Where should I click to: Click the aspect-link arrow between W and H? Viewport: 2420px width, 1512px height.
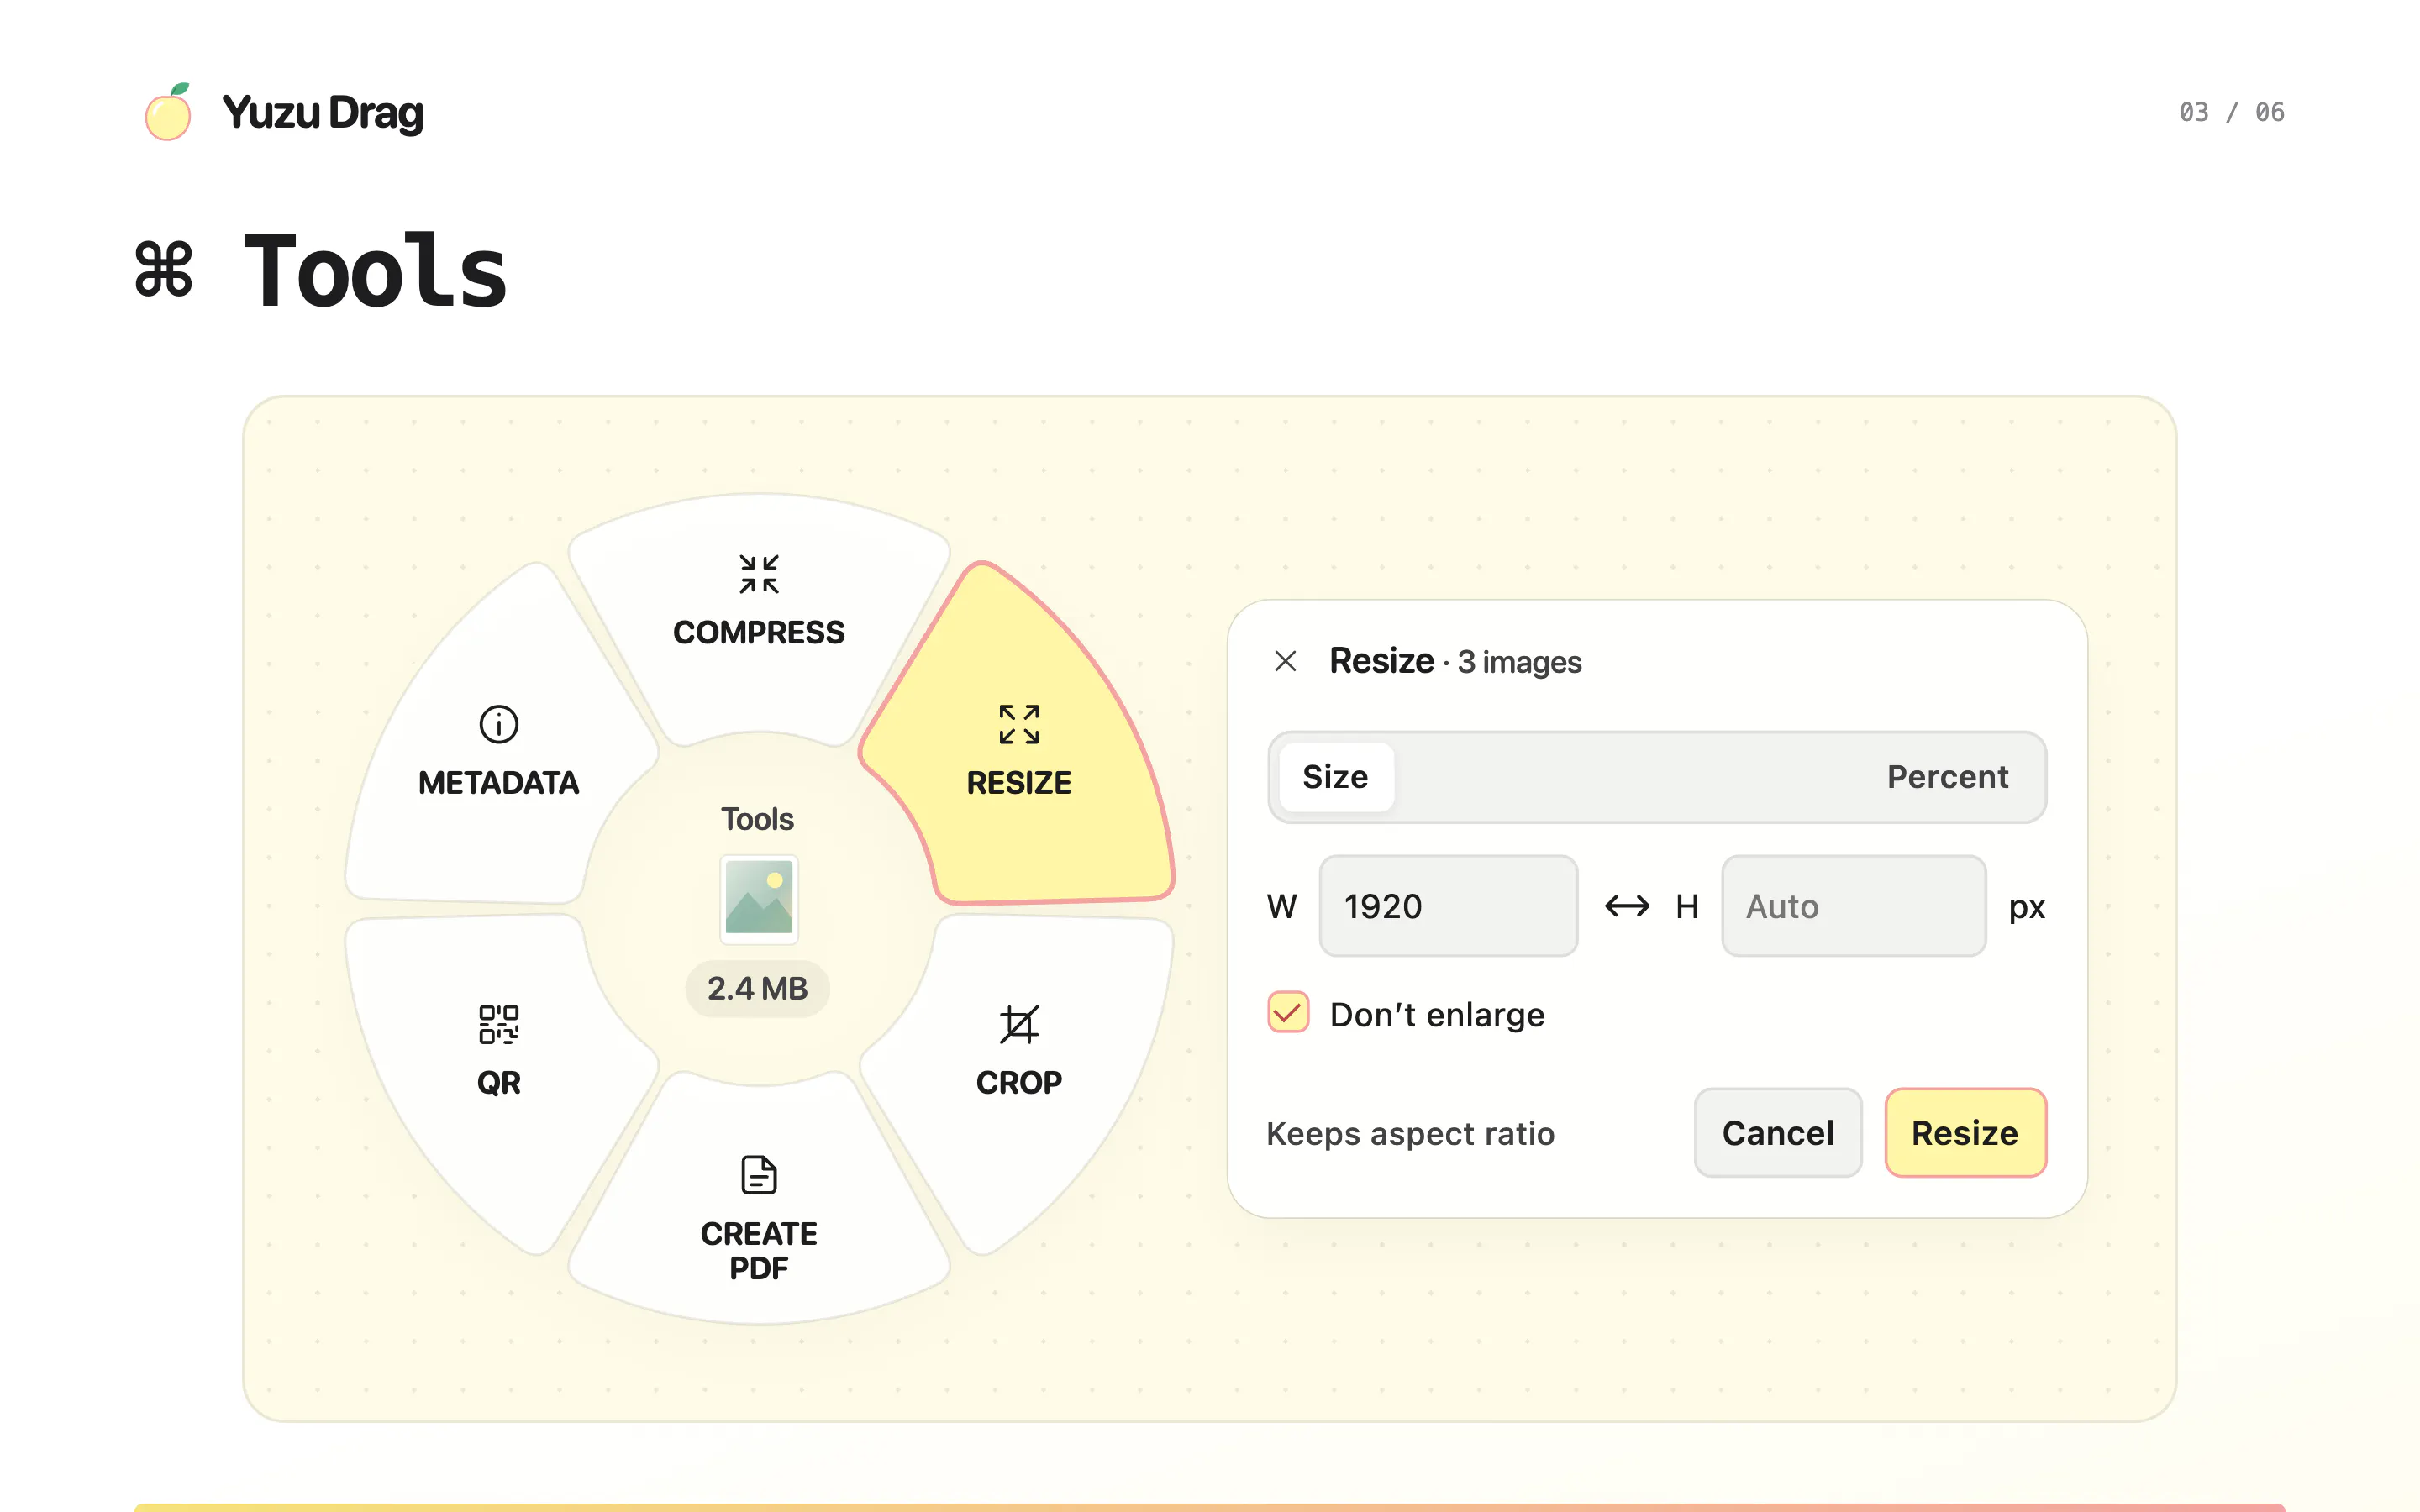click(1627, 906)
